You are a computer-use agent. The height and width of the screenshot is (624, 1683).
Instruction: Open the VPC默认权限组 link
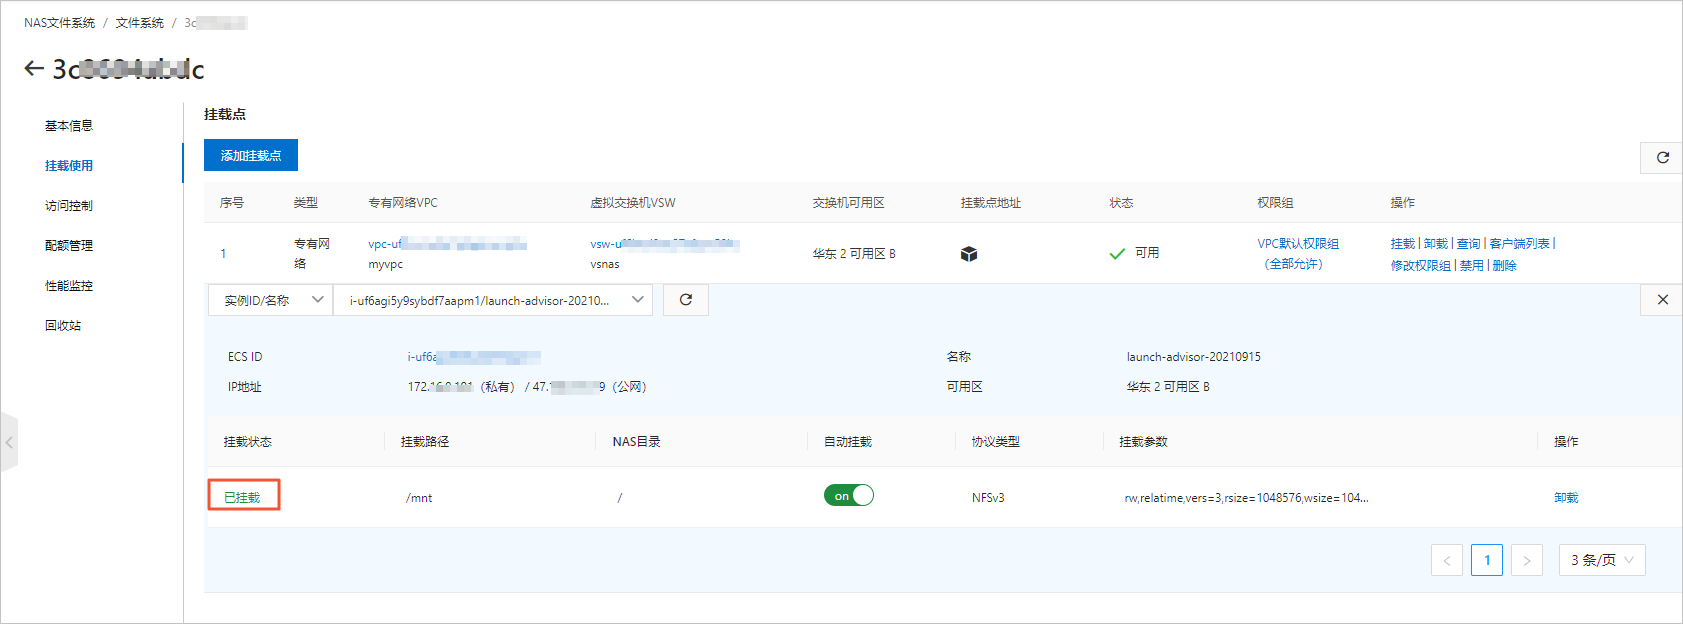1298,254
